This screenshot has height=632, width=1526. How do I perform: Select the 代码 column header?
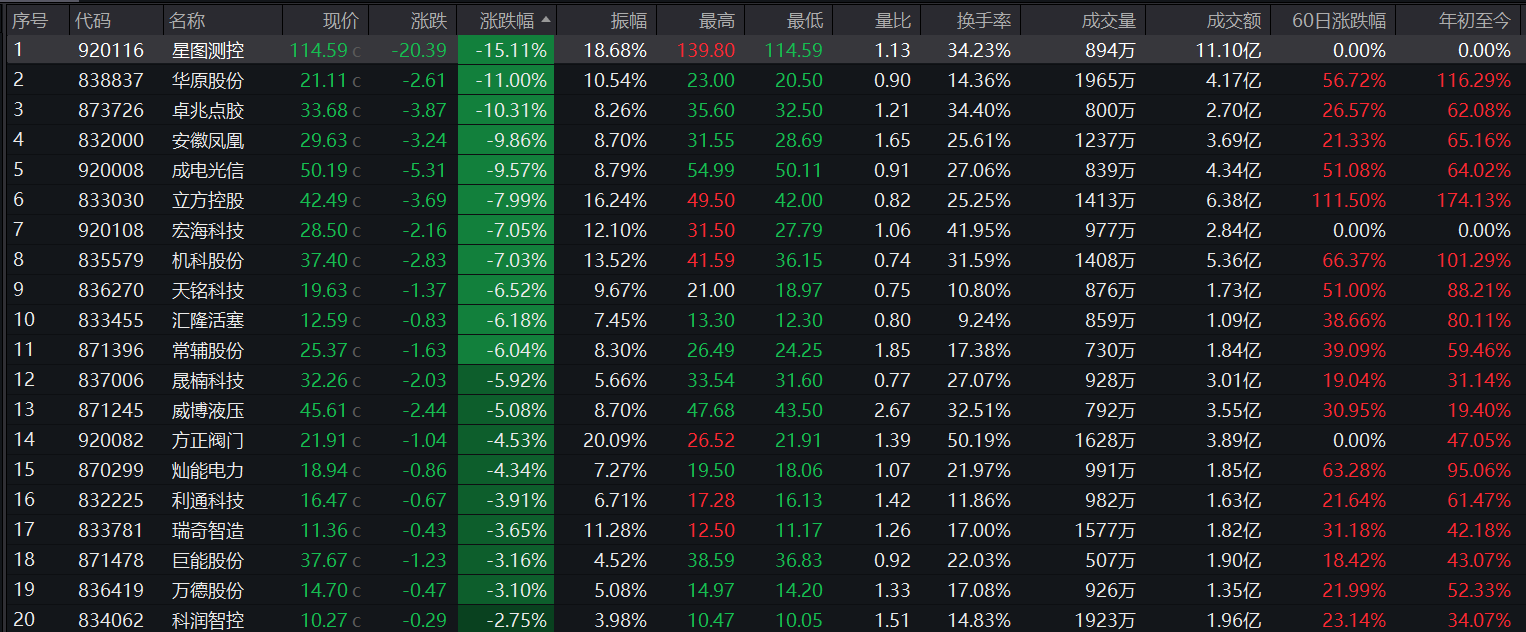pos(93,20)
